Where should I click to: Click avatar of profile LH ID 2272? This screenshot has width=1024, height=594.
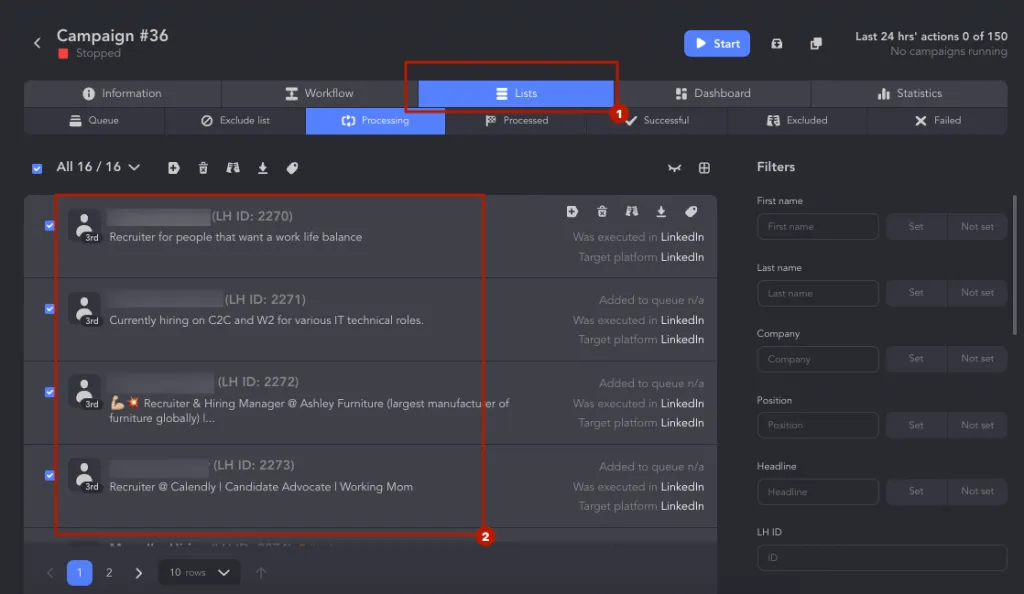click(85, 392)
